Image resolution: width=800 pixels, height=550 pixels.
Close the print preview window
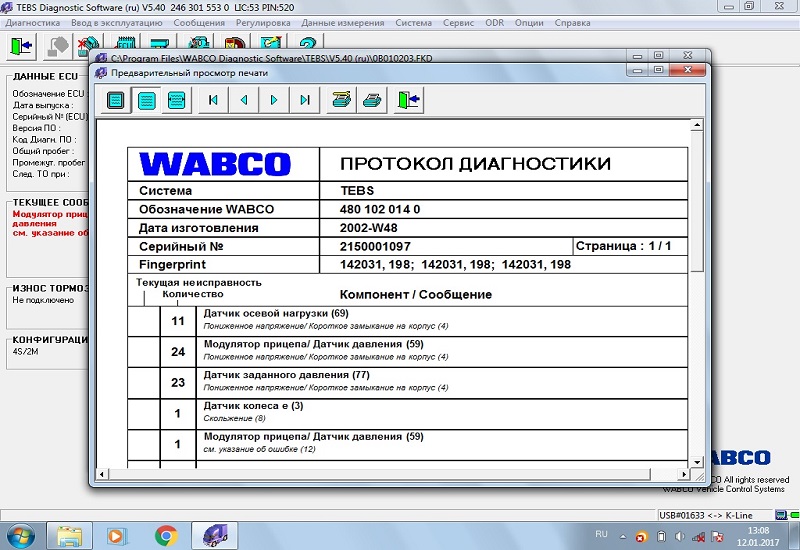point(688,69)
